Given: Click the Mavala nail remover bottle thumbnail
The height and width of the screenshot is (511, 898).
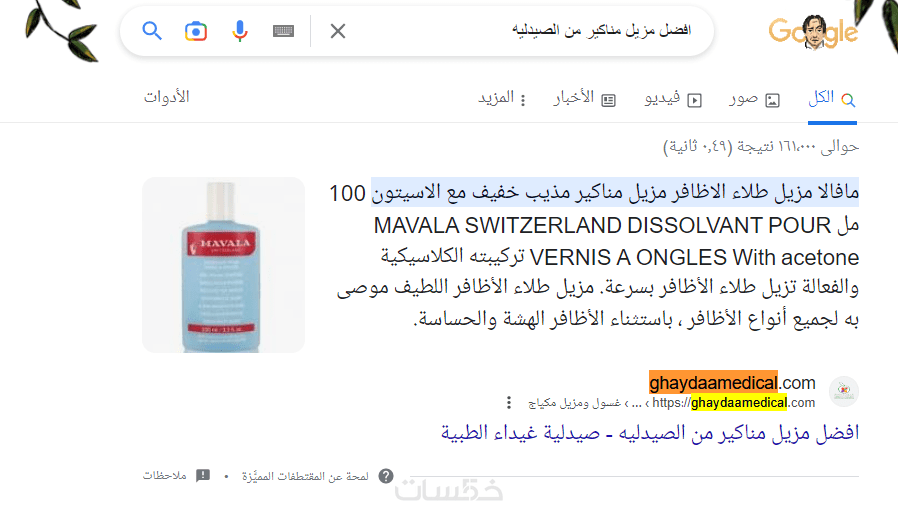Looking at the screenshot, I should tap(223, 265).
